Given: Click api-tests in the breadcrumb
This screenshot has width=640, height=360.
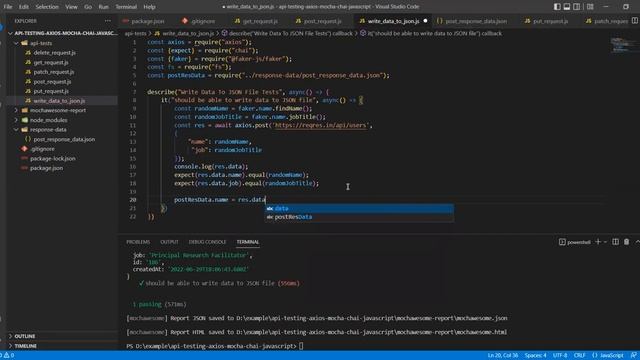Looking at the screenshot, I should tap(135, 33).
